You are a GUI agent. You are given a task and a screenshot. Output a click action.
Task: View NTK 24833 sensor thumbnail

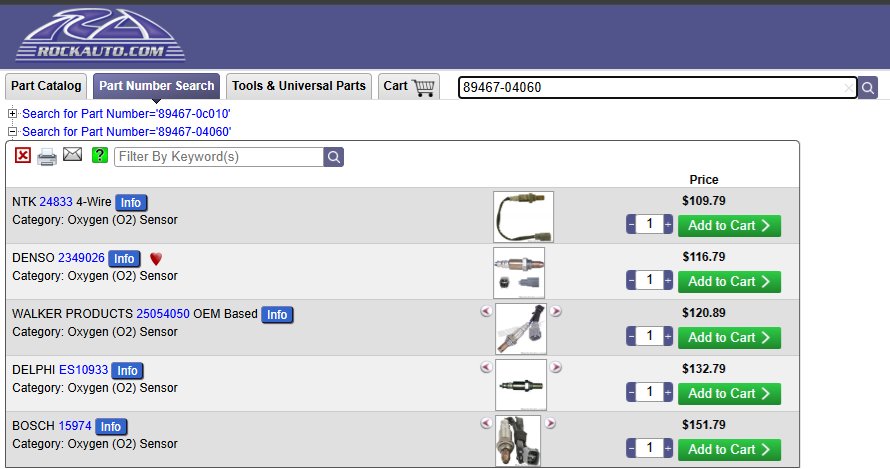[x=523, y=216]
